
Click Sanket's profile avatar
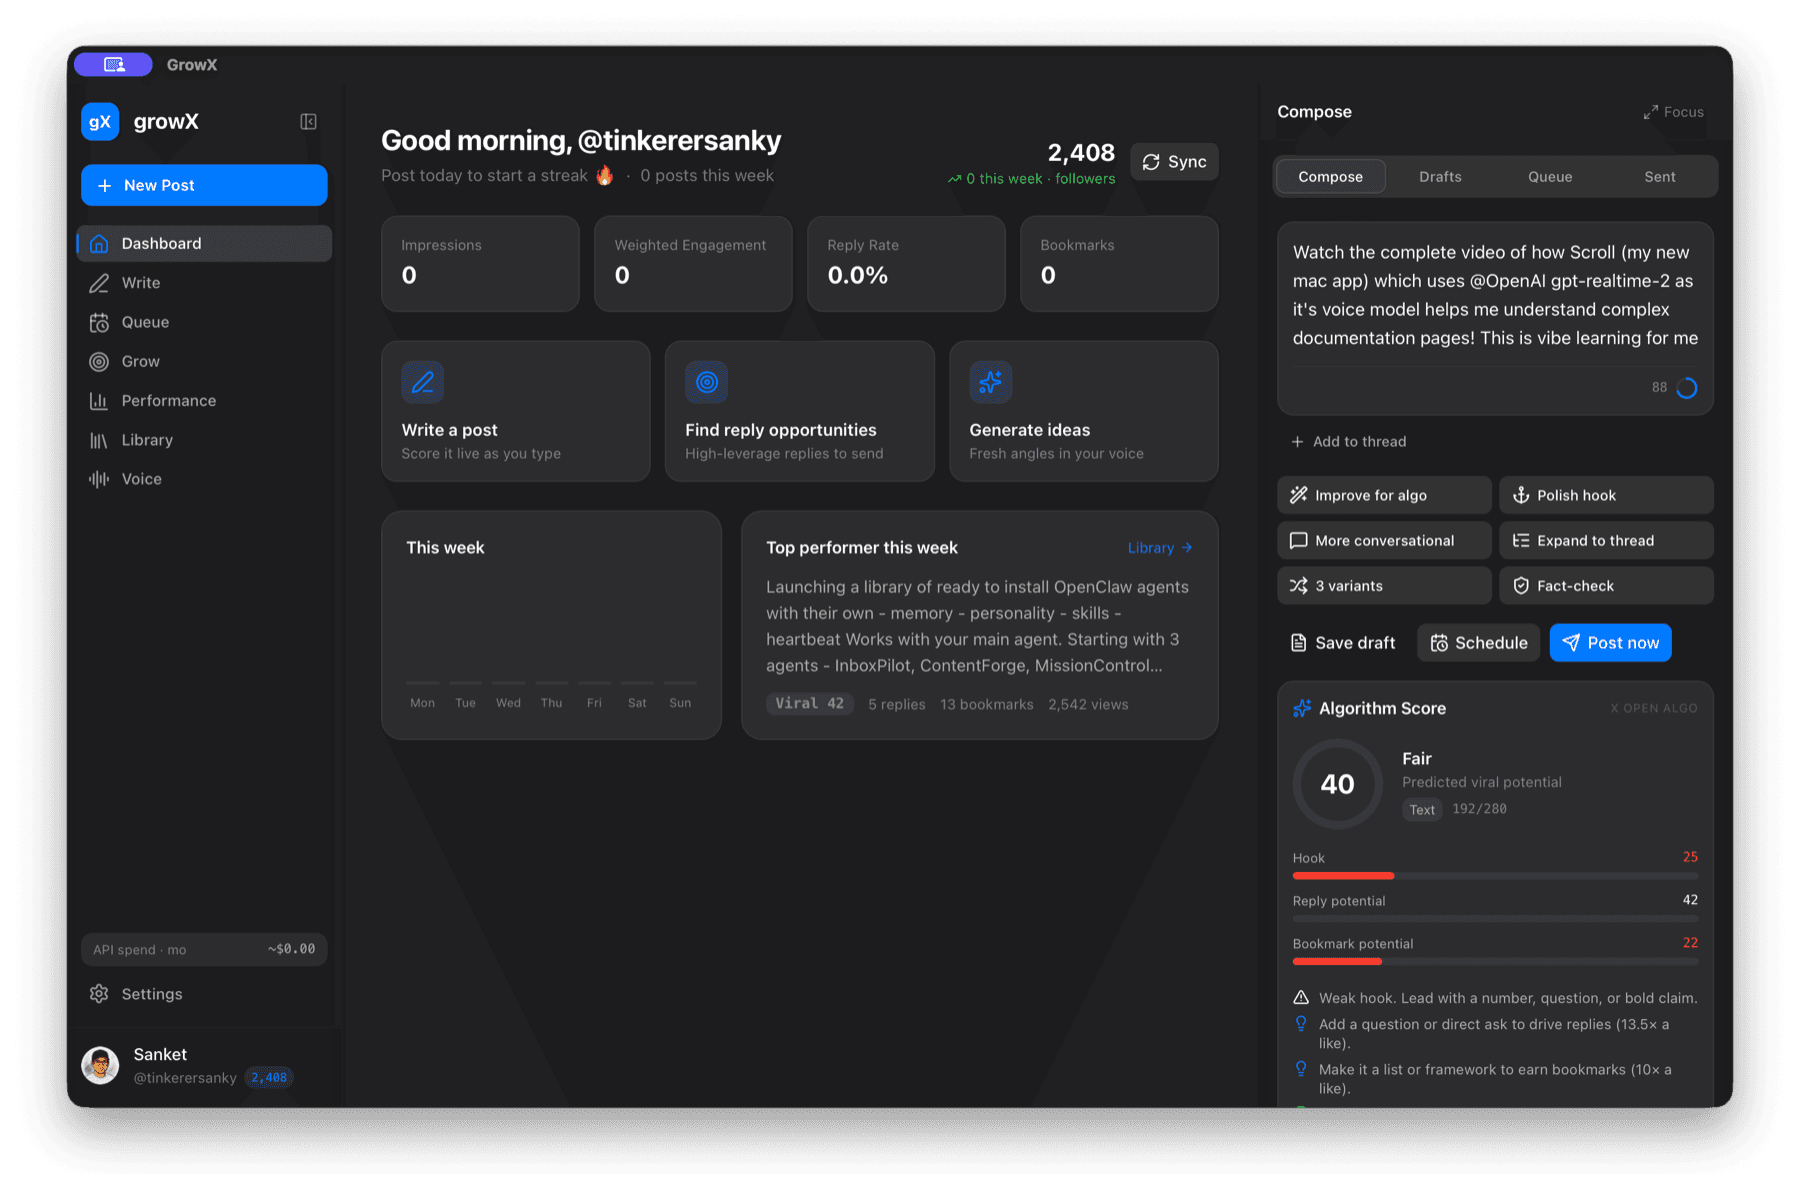pyautogui.click(x=100, y=1066)
